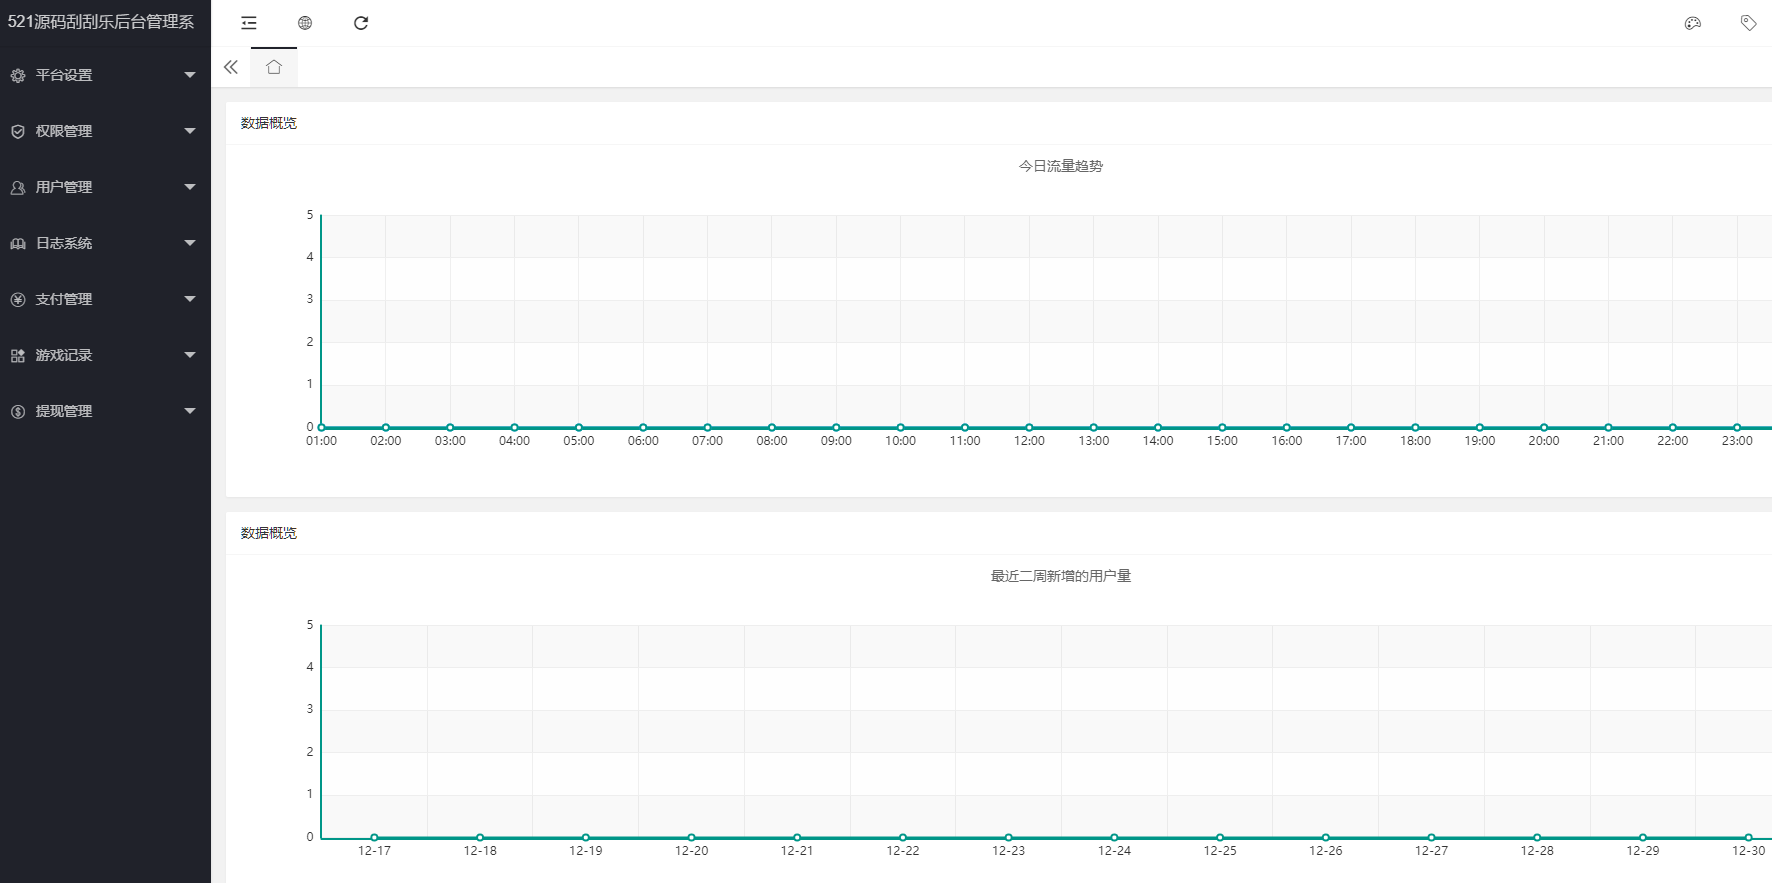The height and width of the screenshot is (883, 1772).
Task: Click the 12-23 data point on user chart
Action: [1008, 838]
